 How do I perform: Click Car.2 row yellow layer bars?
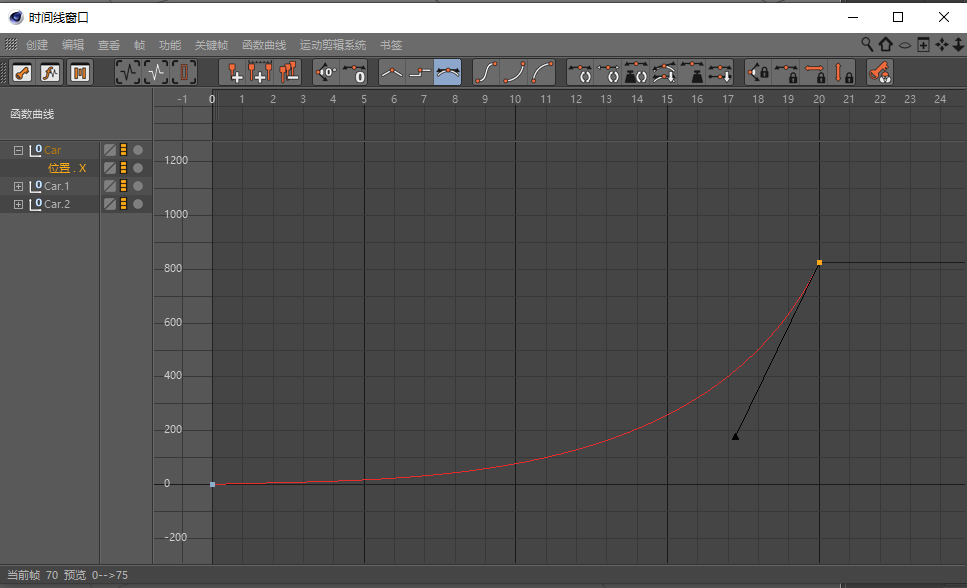pyautogui.click(x=123, y=204)
